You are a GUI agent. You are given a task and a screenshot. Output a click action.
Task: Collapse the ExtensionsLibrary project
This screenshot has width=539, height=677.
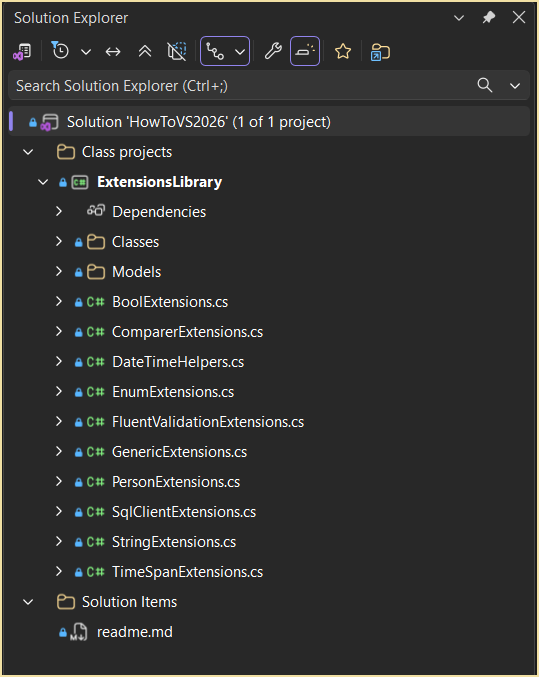click(x=43, y=182)
